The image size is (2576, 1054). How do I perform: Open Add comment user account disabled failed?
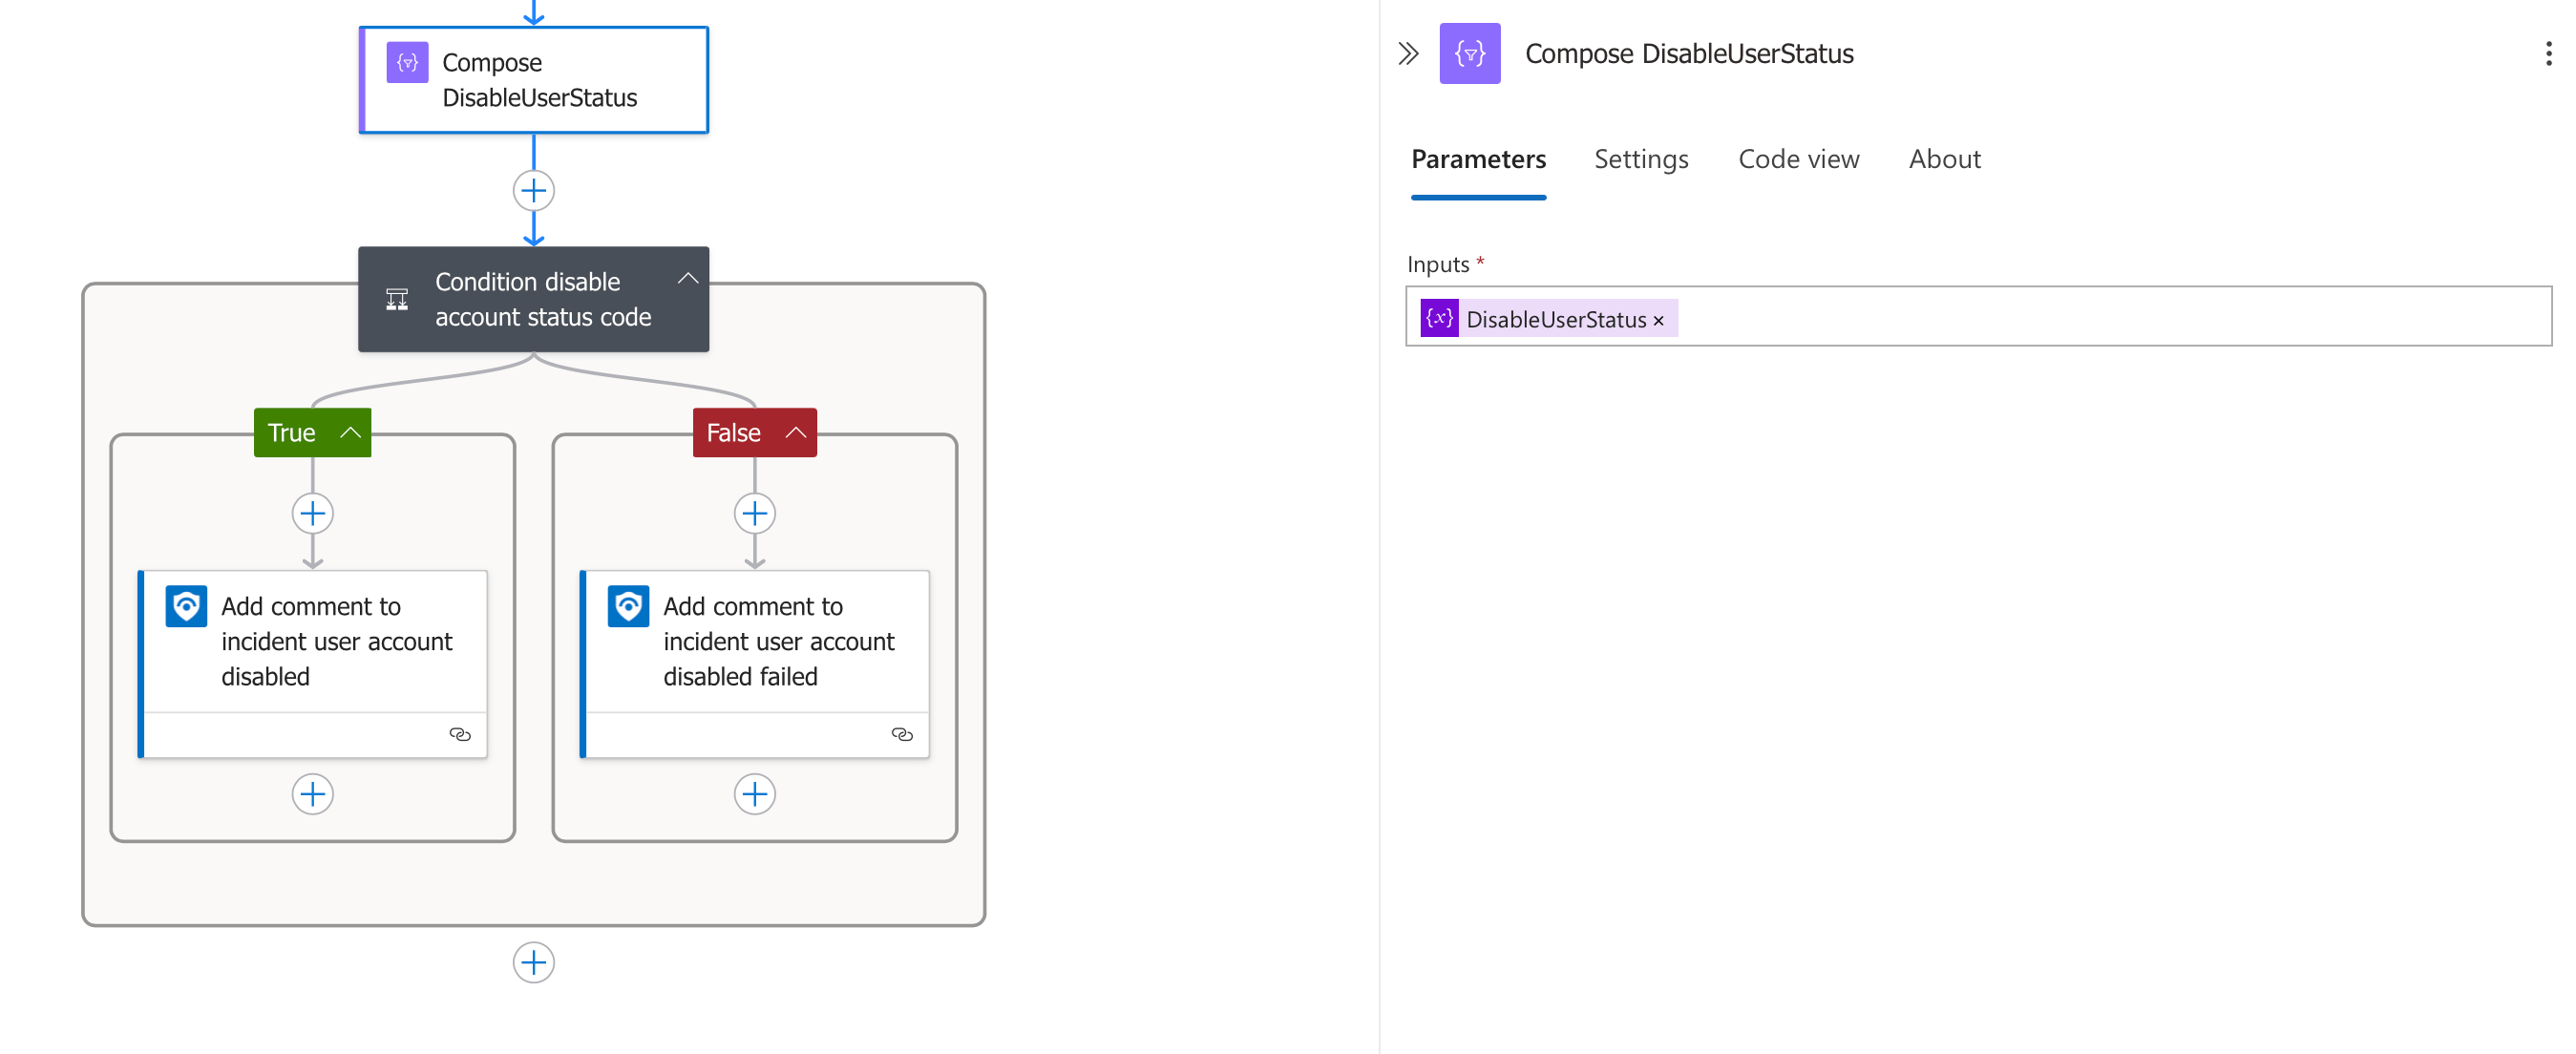[755, 663]
